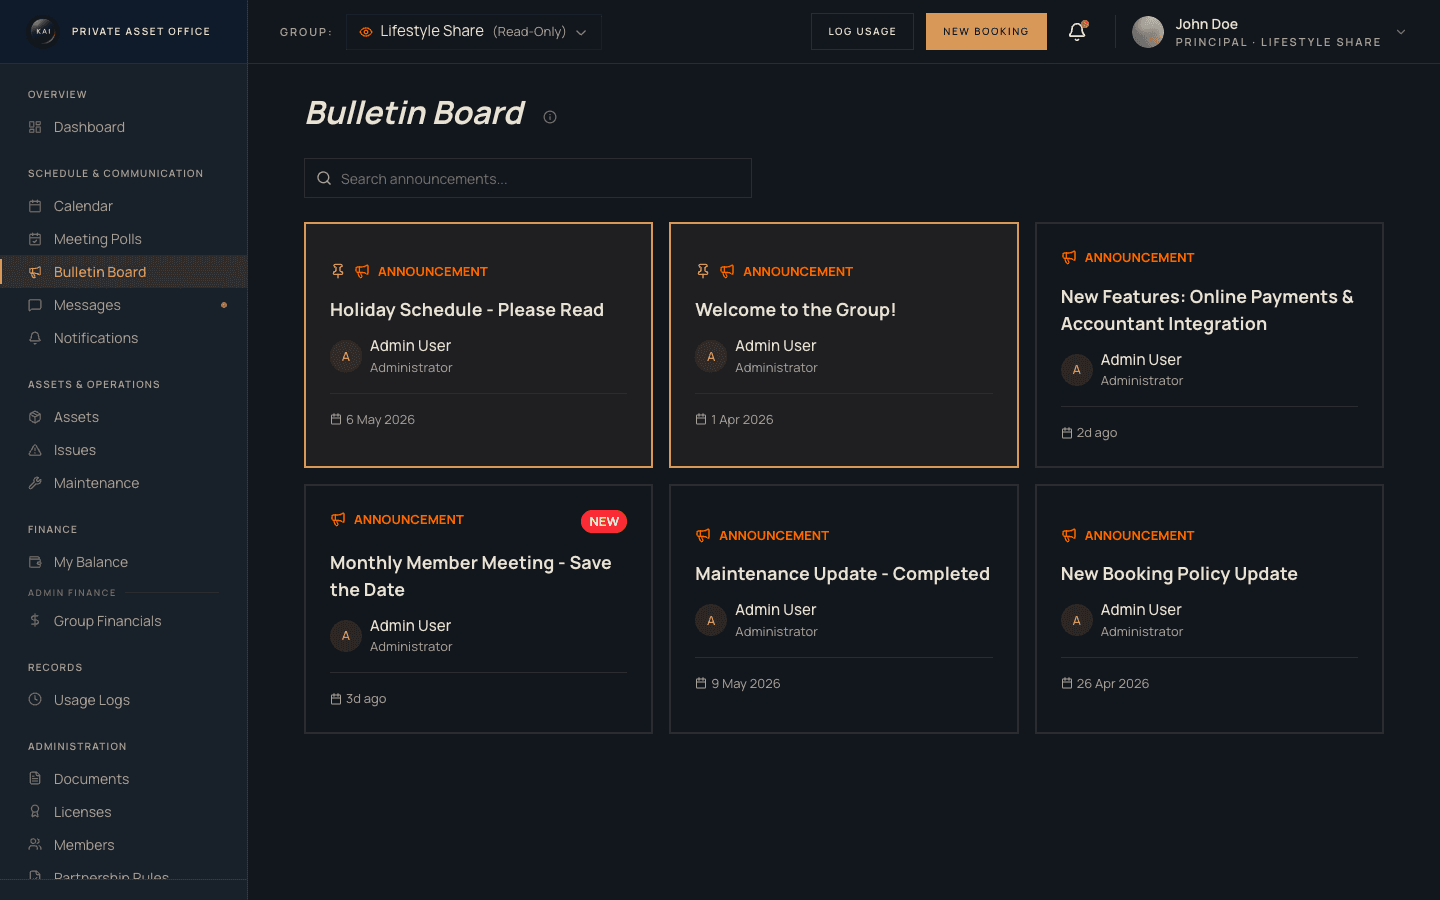Click the Maintenance wrench icon

pyautogui.click(x=35, y=483)
